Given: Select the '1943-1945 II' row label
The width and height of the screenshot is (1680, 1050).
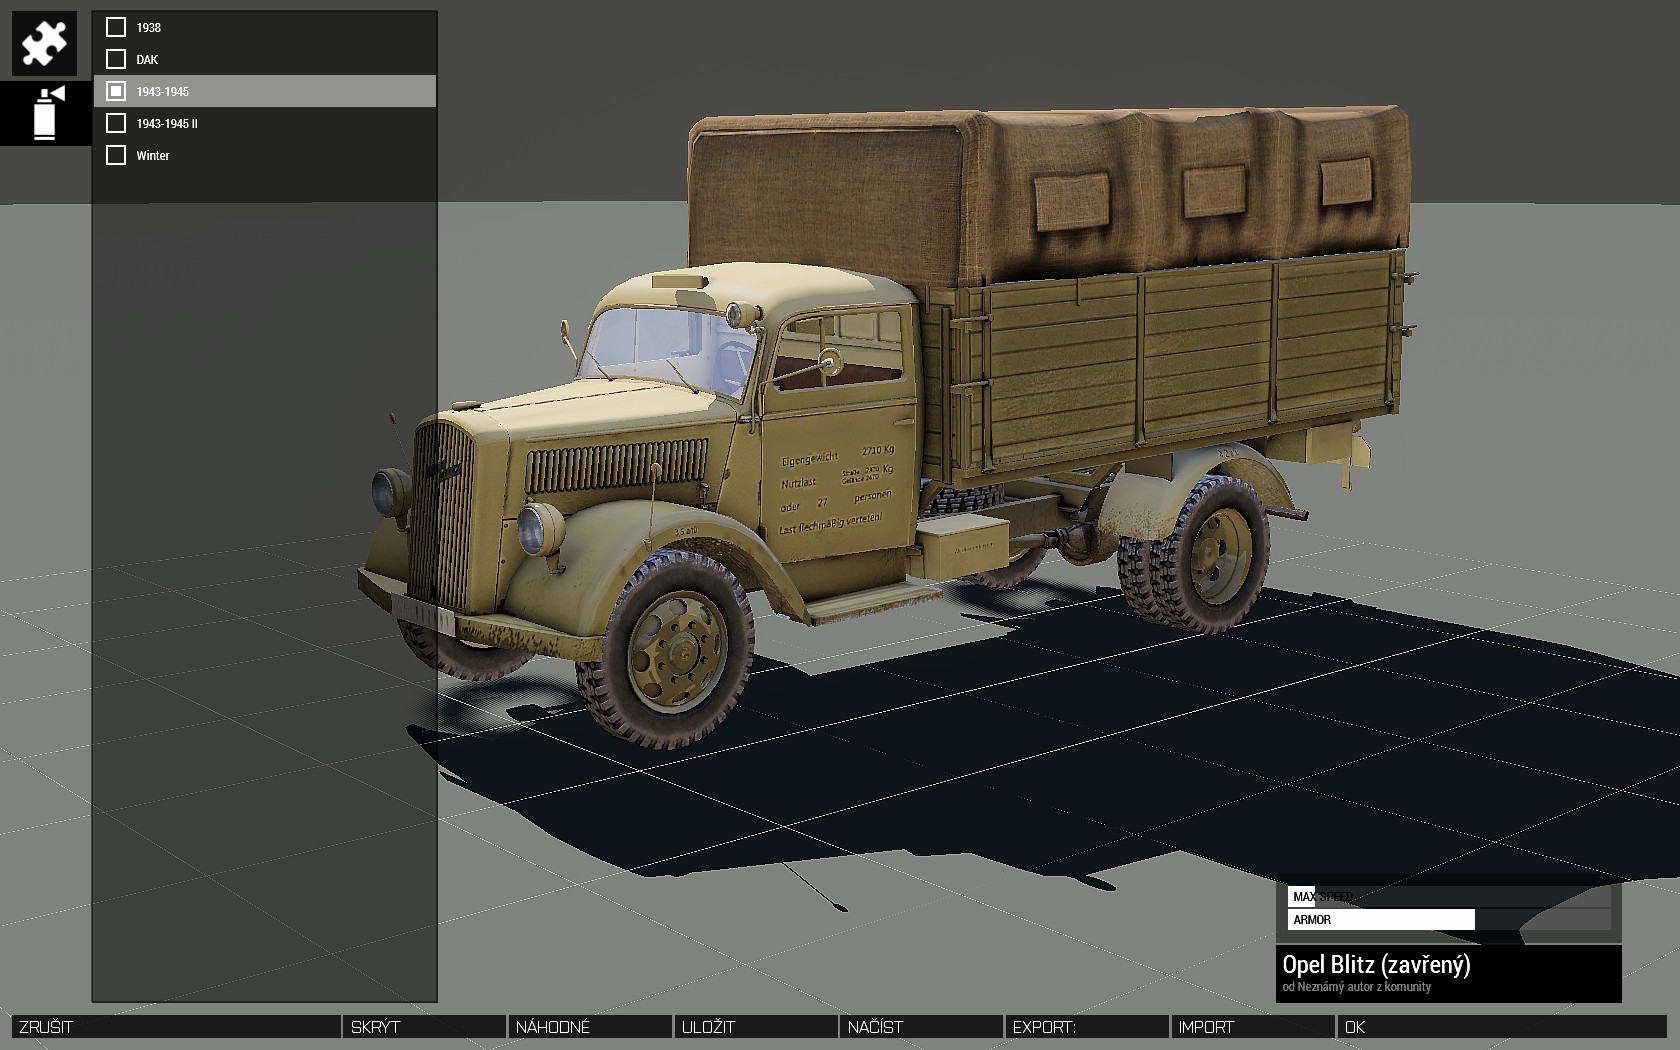Looking at the screenshot, I should click(x=167, y=123).
